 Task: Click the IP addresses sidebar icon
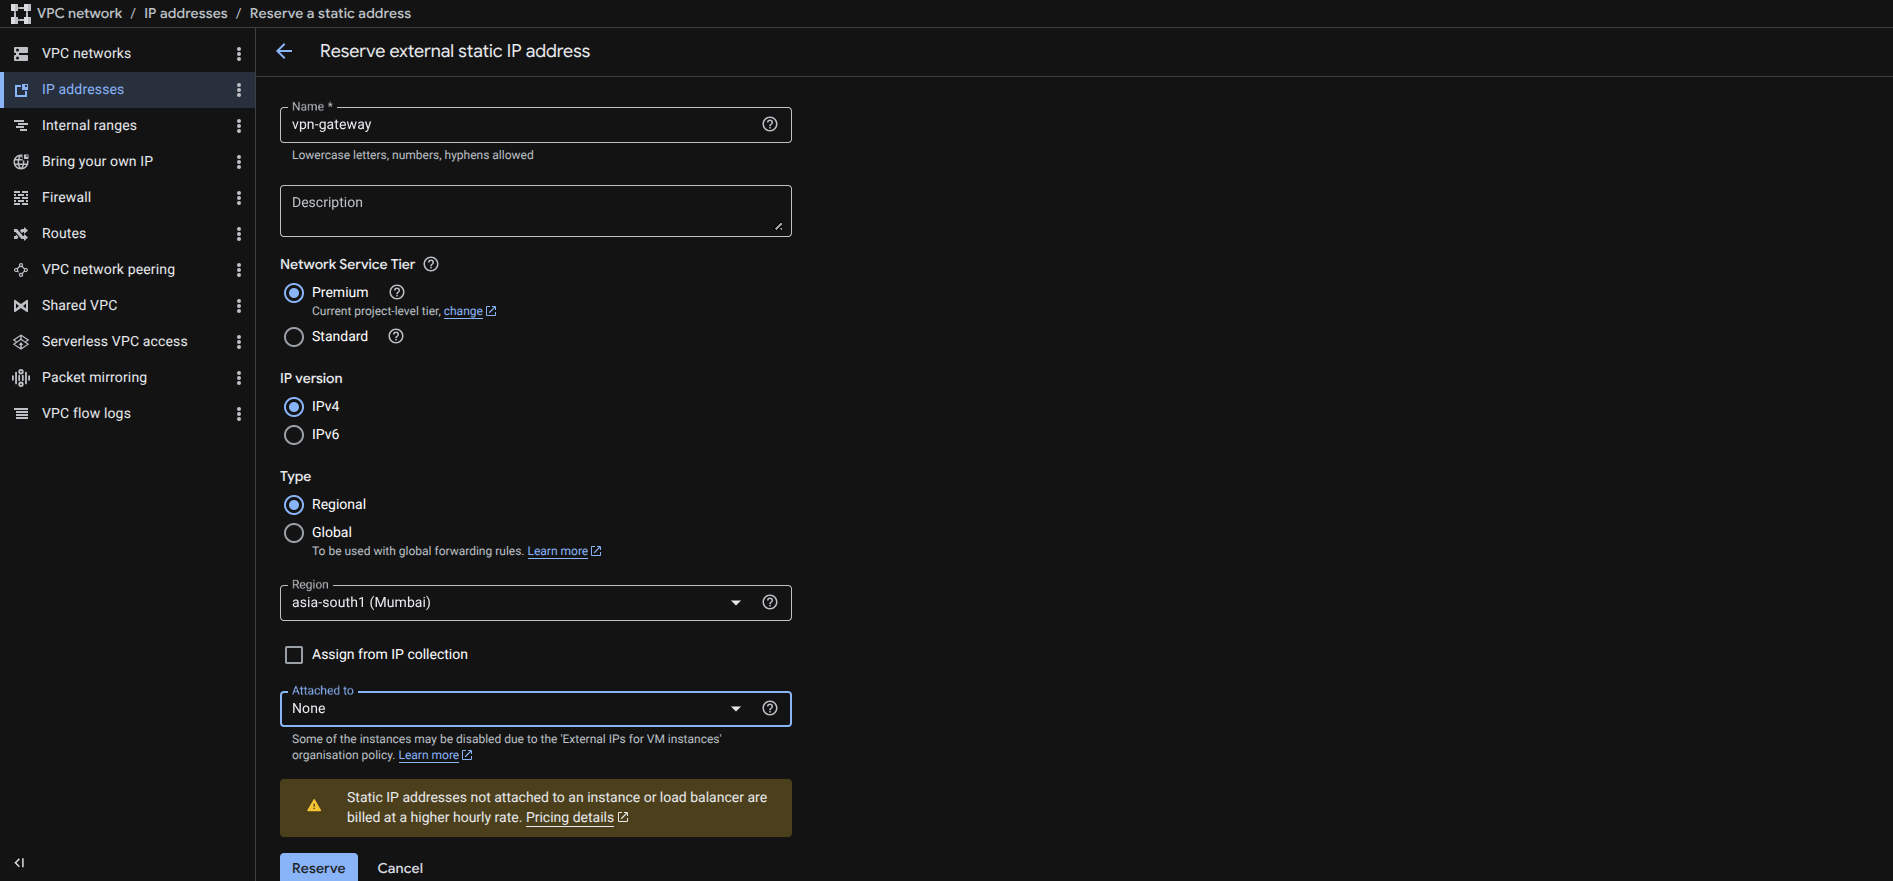click(x=21, y=90)
